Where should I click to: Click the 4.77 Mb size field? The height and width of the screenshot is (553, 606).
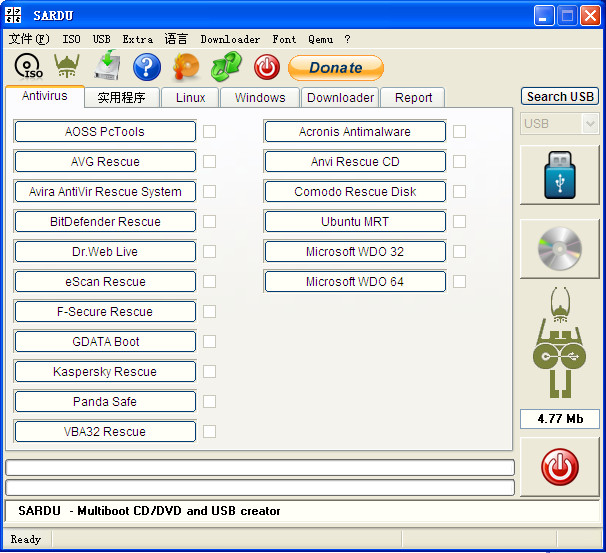coord(560,419)
